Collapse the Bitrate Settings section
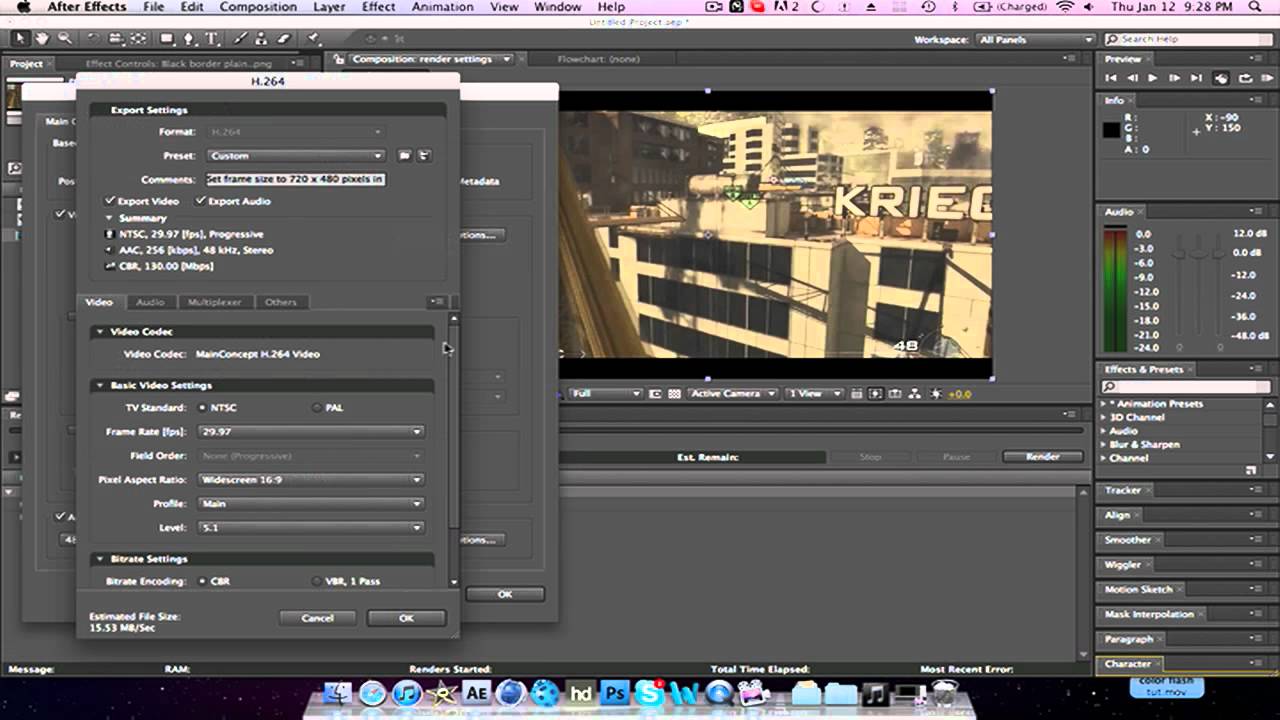1280x720 pixels. tap(100, 559)
